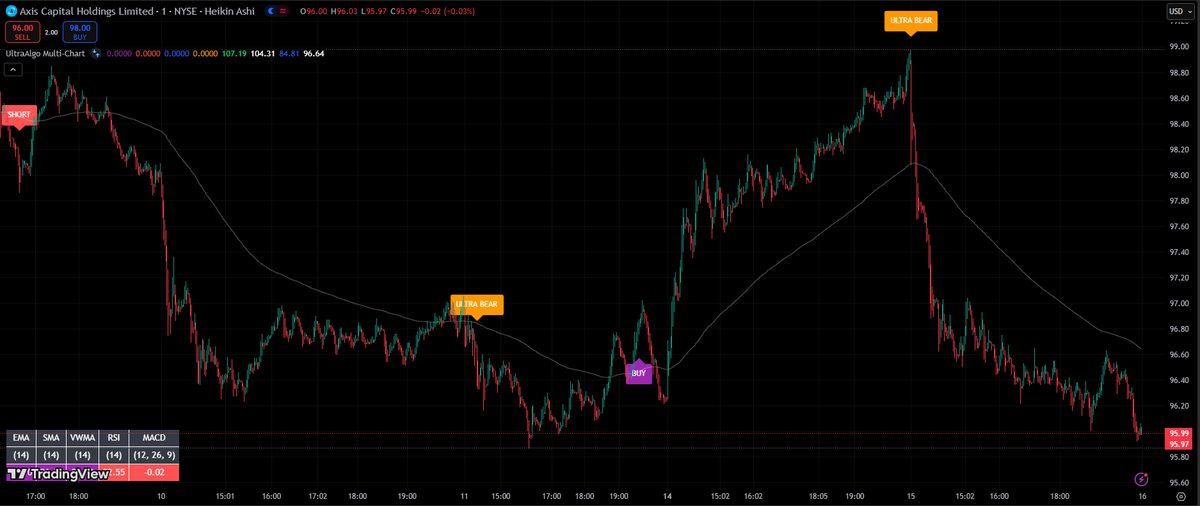Click the 18:05 time axis label
1200x506 pixels.
click(x=818, y=495)
